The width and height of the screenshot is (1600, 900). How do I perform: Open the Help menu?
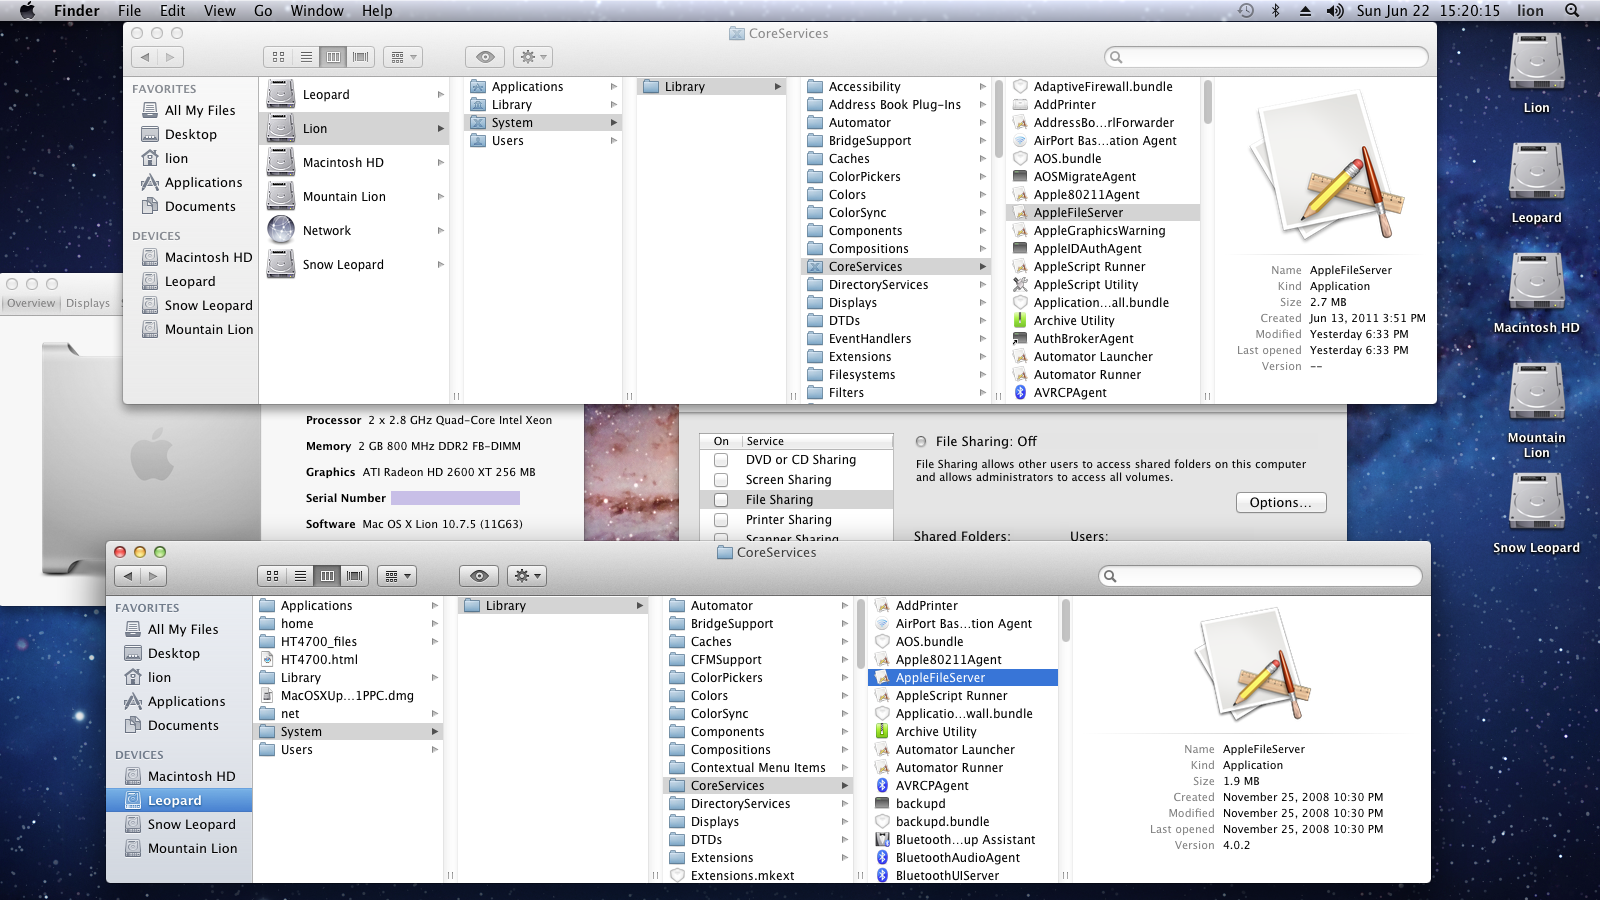click(377, 11)
